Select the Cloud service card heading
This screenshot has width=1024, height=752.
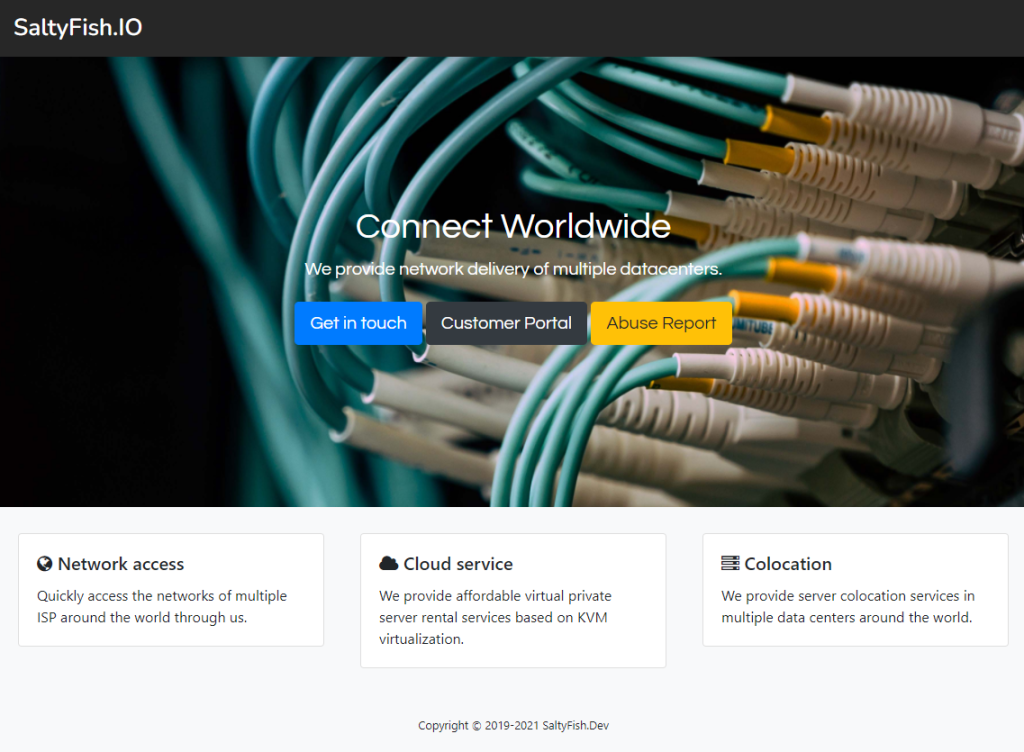pyautogui.click(x=458, y=564)
